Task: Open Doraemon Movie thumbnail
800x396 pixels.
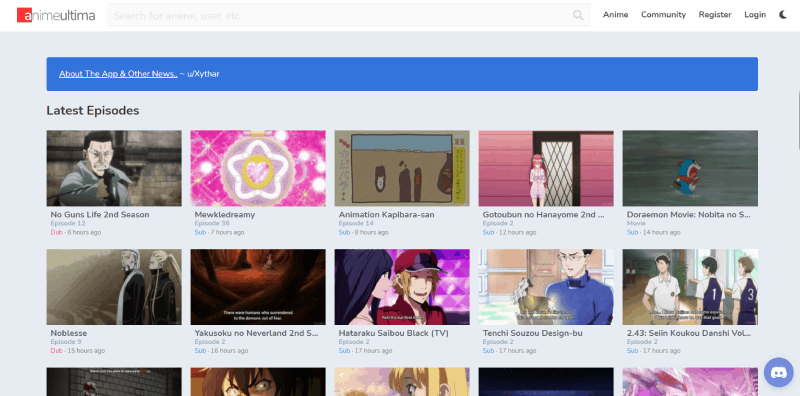Action: (x=690, y=168)
